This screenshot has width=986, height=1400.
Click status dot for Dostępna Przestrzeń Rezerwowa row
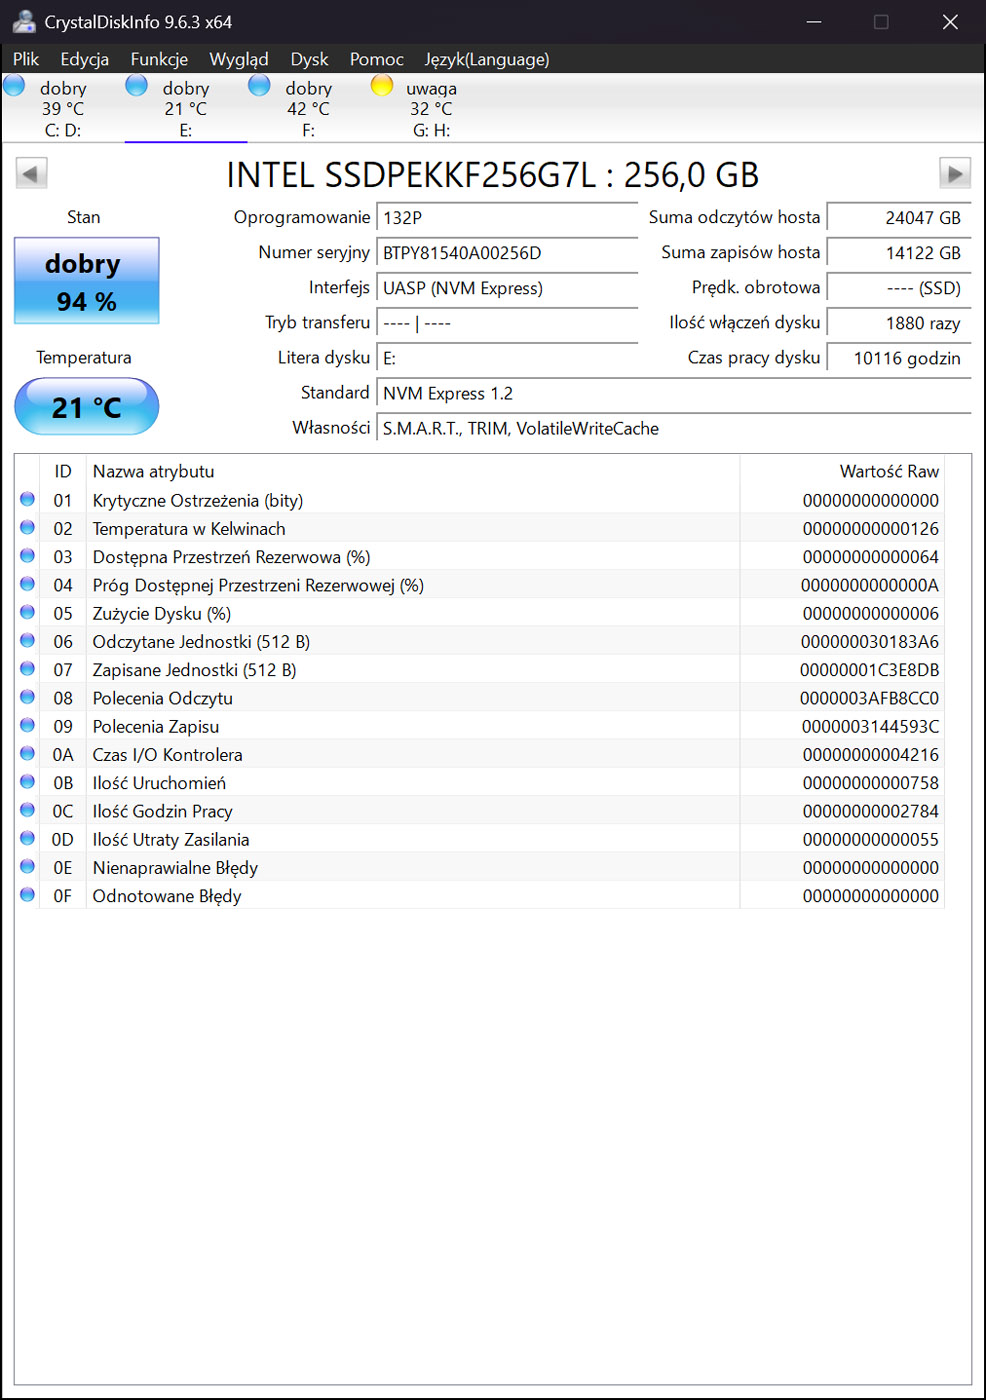pyautogui.click(x=27, y=555)
